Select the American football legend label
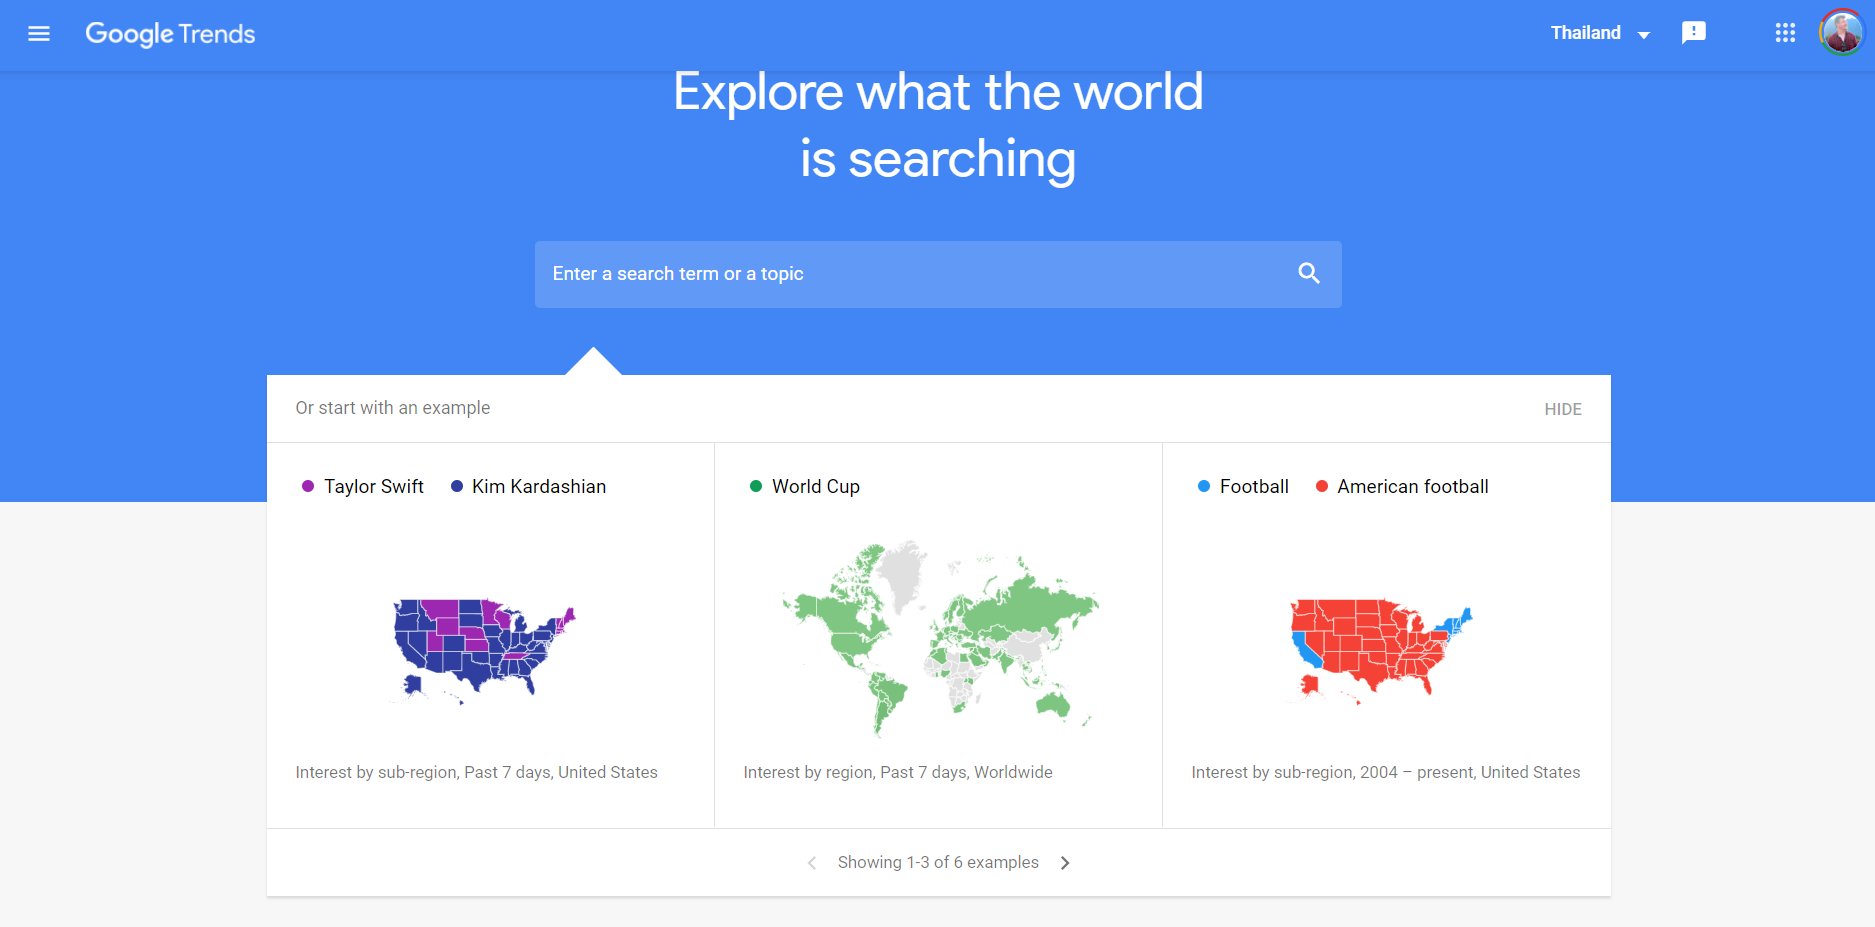 [1413, 487]
